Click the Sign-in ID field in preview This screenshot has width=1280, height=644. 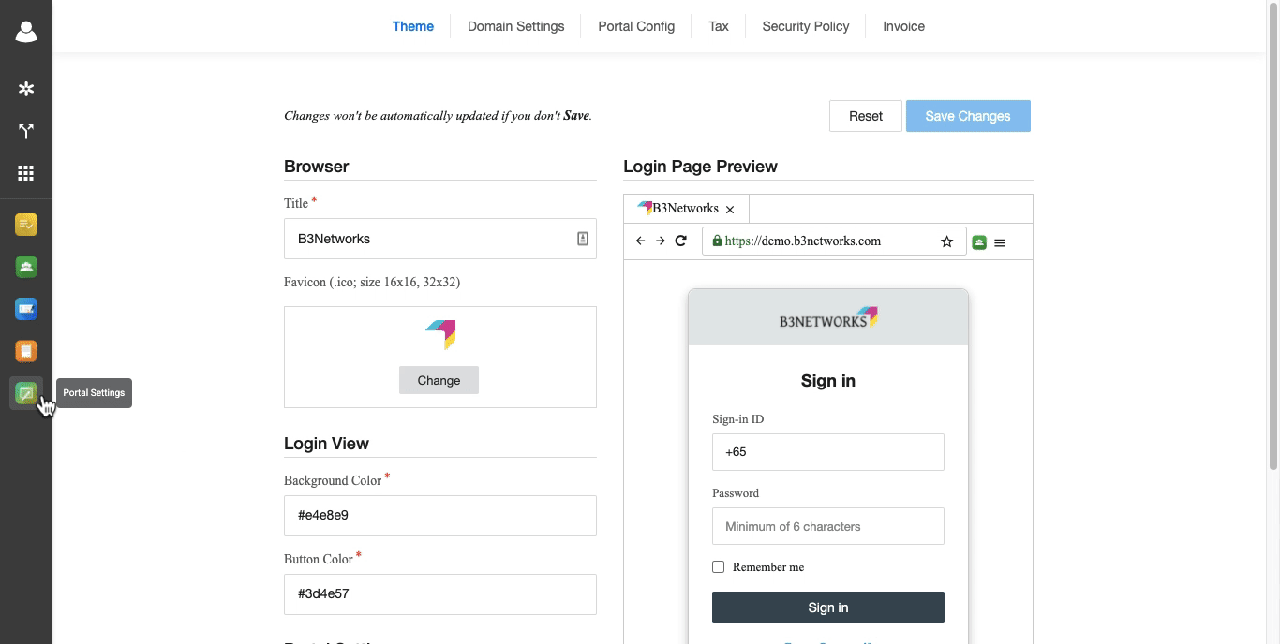click(828, 451)
